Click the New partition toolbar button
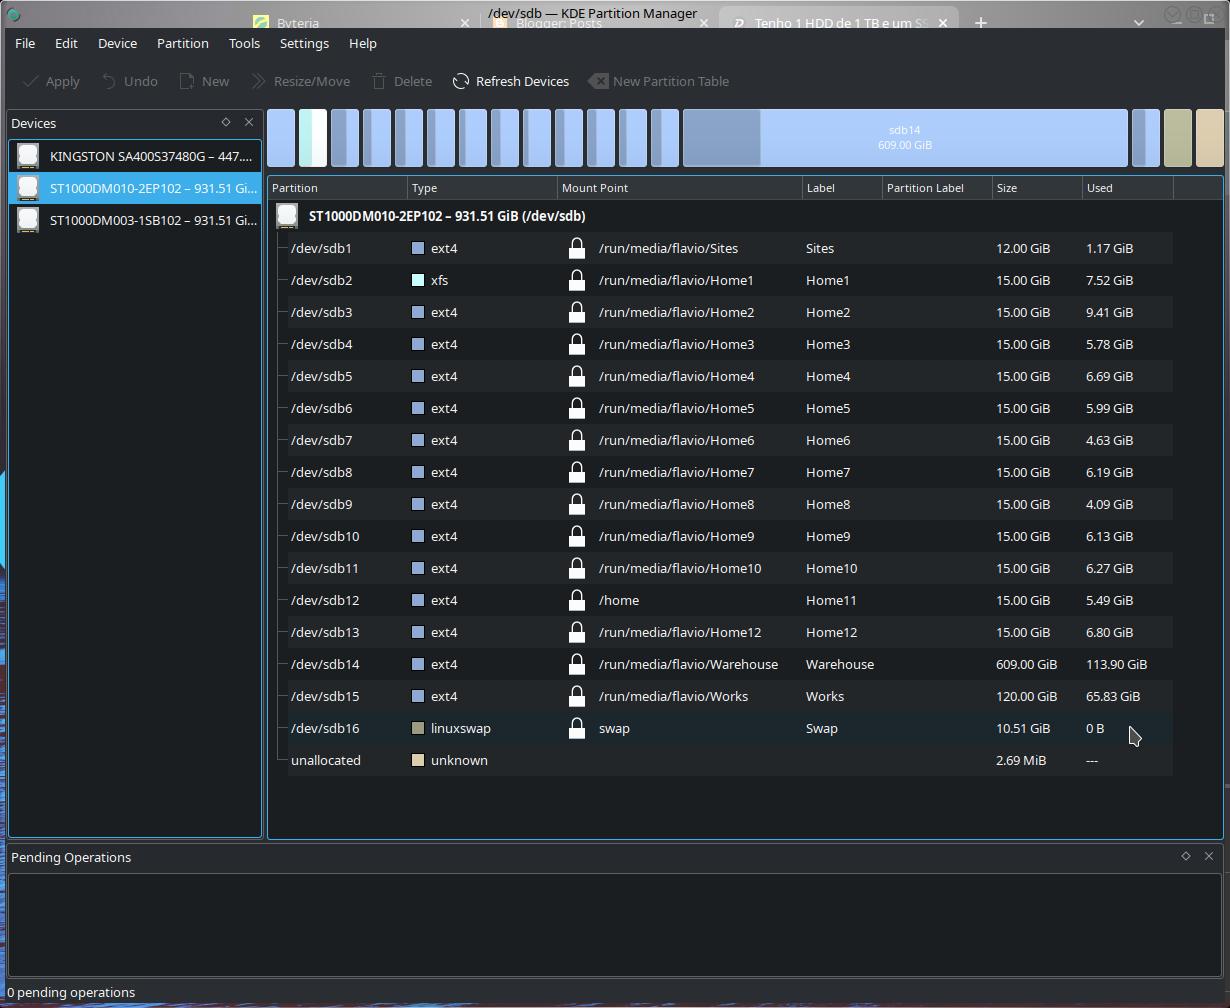The height and width of the screenshot is (1008, 1230). 204,81
